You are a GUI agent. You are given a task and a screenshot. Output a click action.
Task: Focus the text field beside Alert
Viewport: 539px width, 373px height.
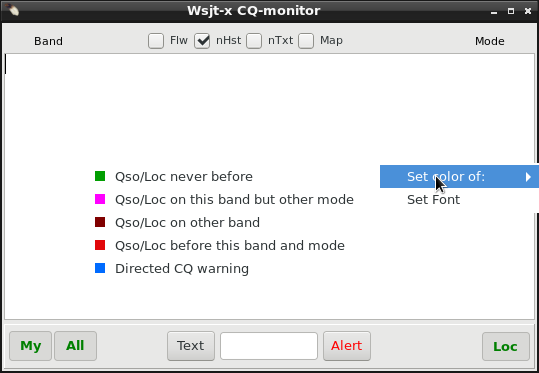tap(269, 346)
